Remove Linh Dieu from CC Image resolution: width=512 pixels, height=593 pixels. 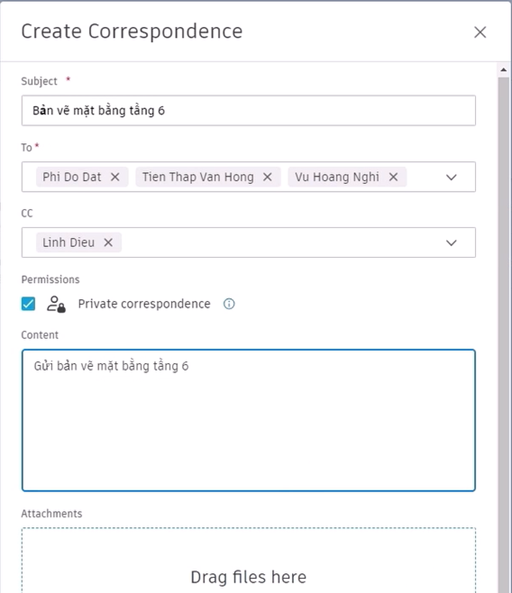click(x=108, y=242)
